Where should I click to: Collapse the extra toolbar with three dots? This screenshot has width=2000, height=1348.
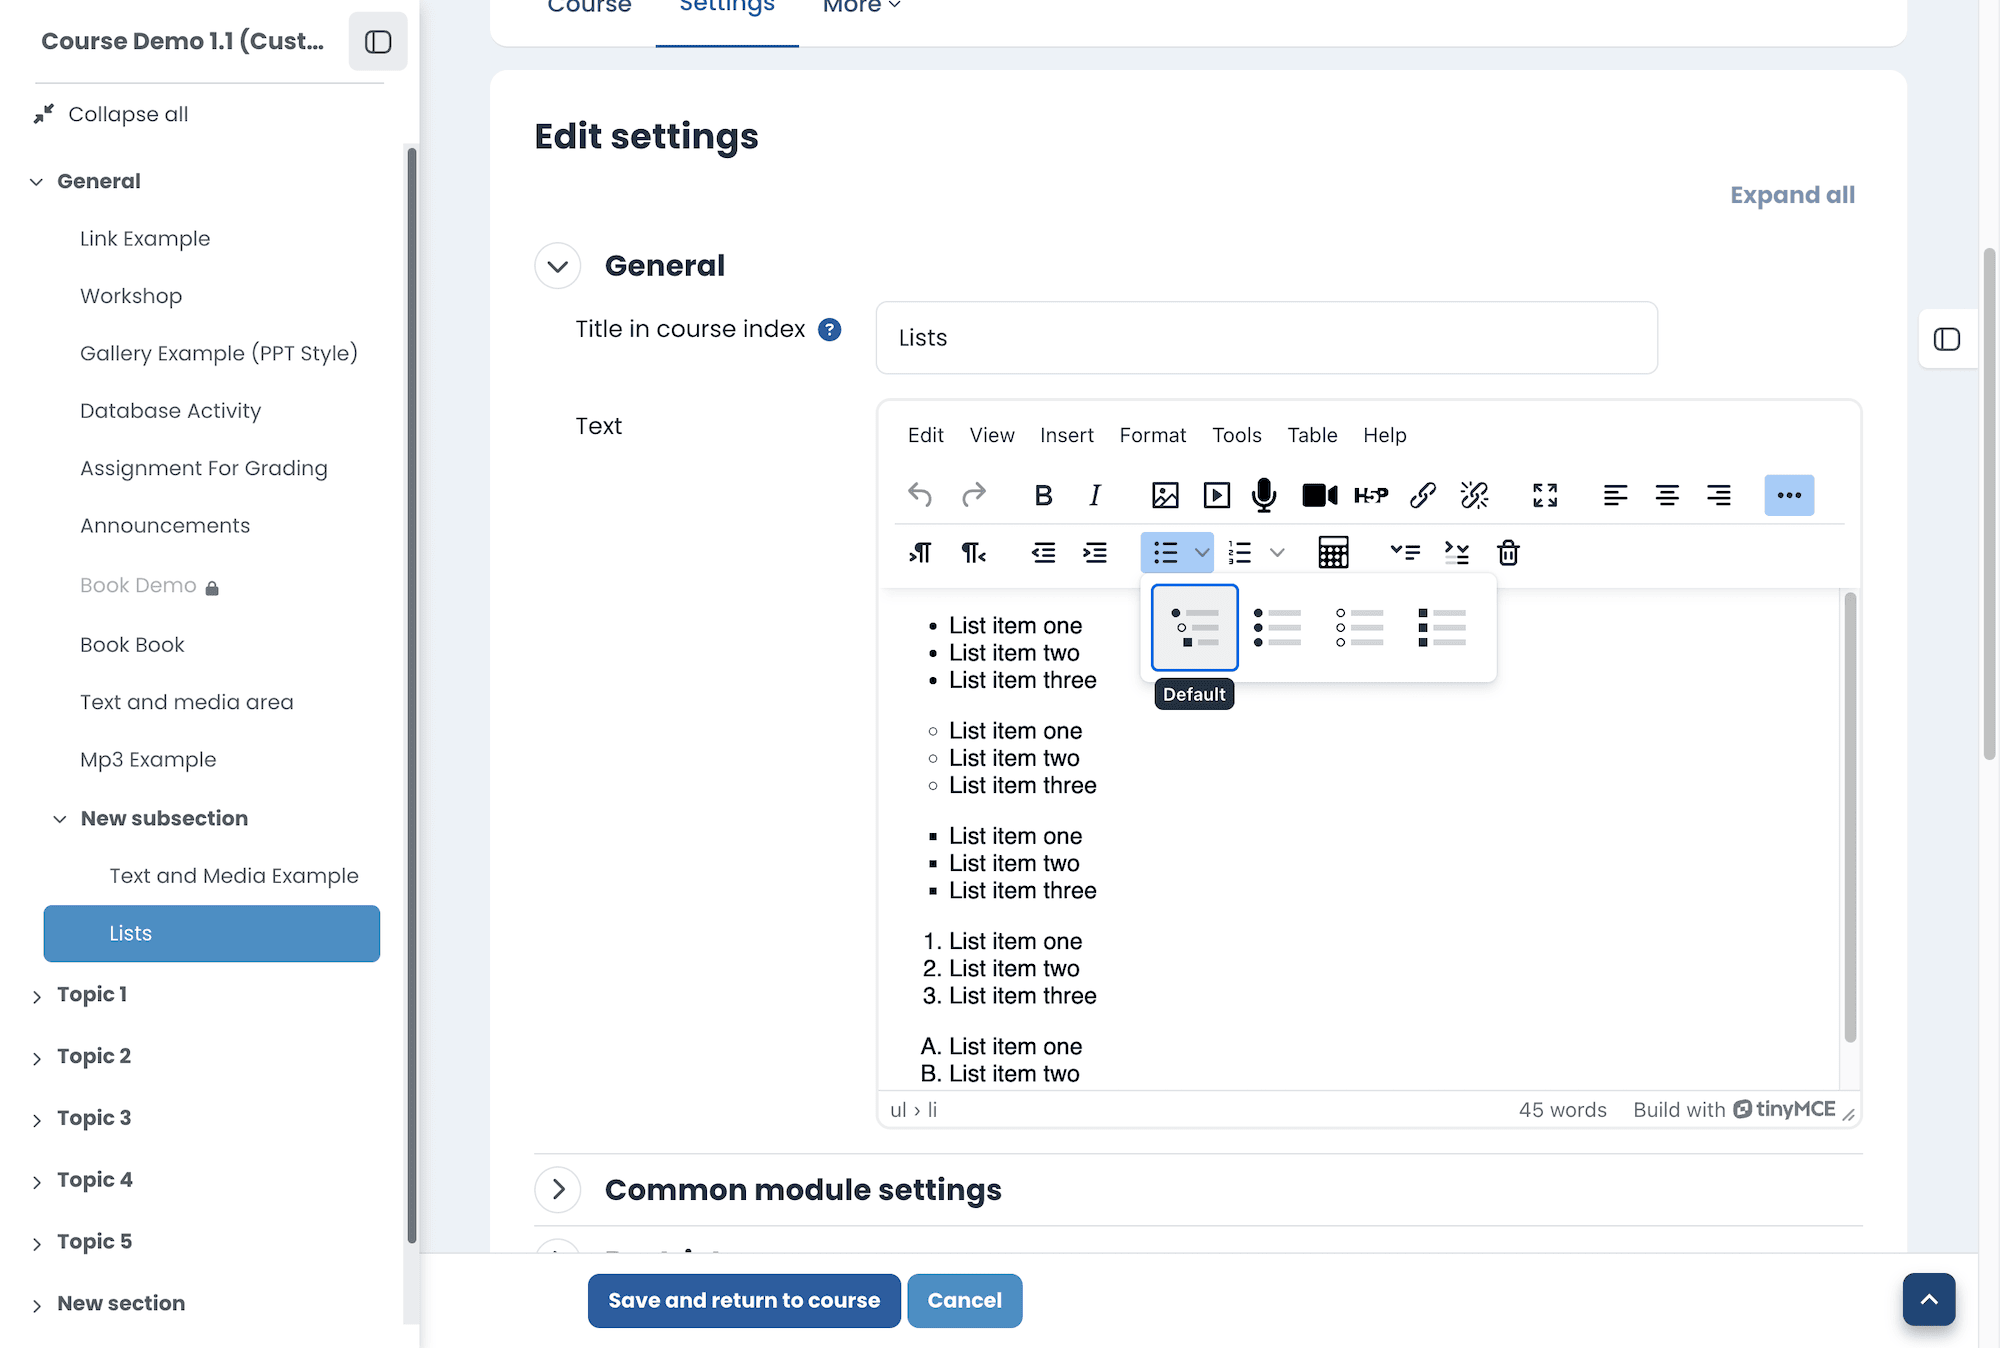point(1789,495)
